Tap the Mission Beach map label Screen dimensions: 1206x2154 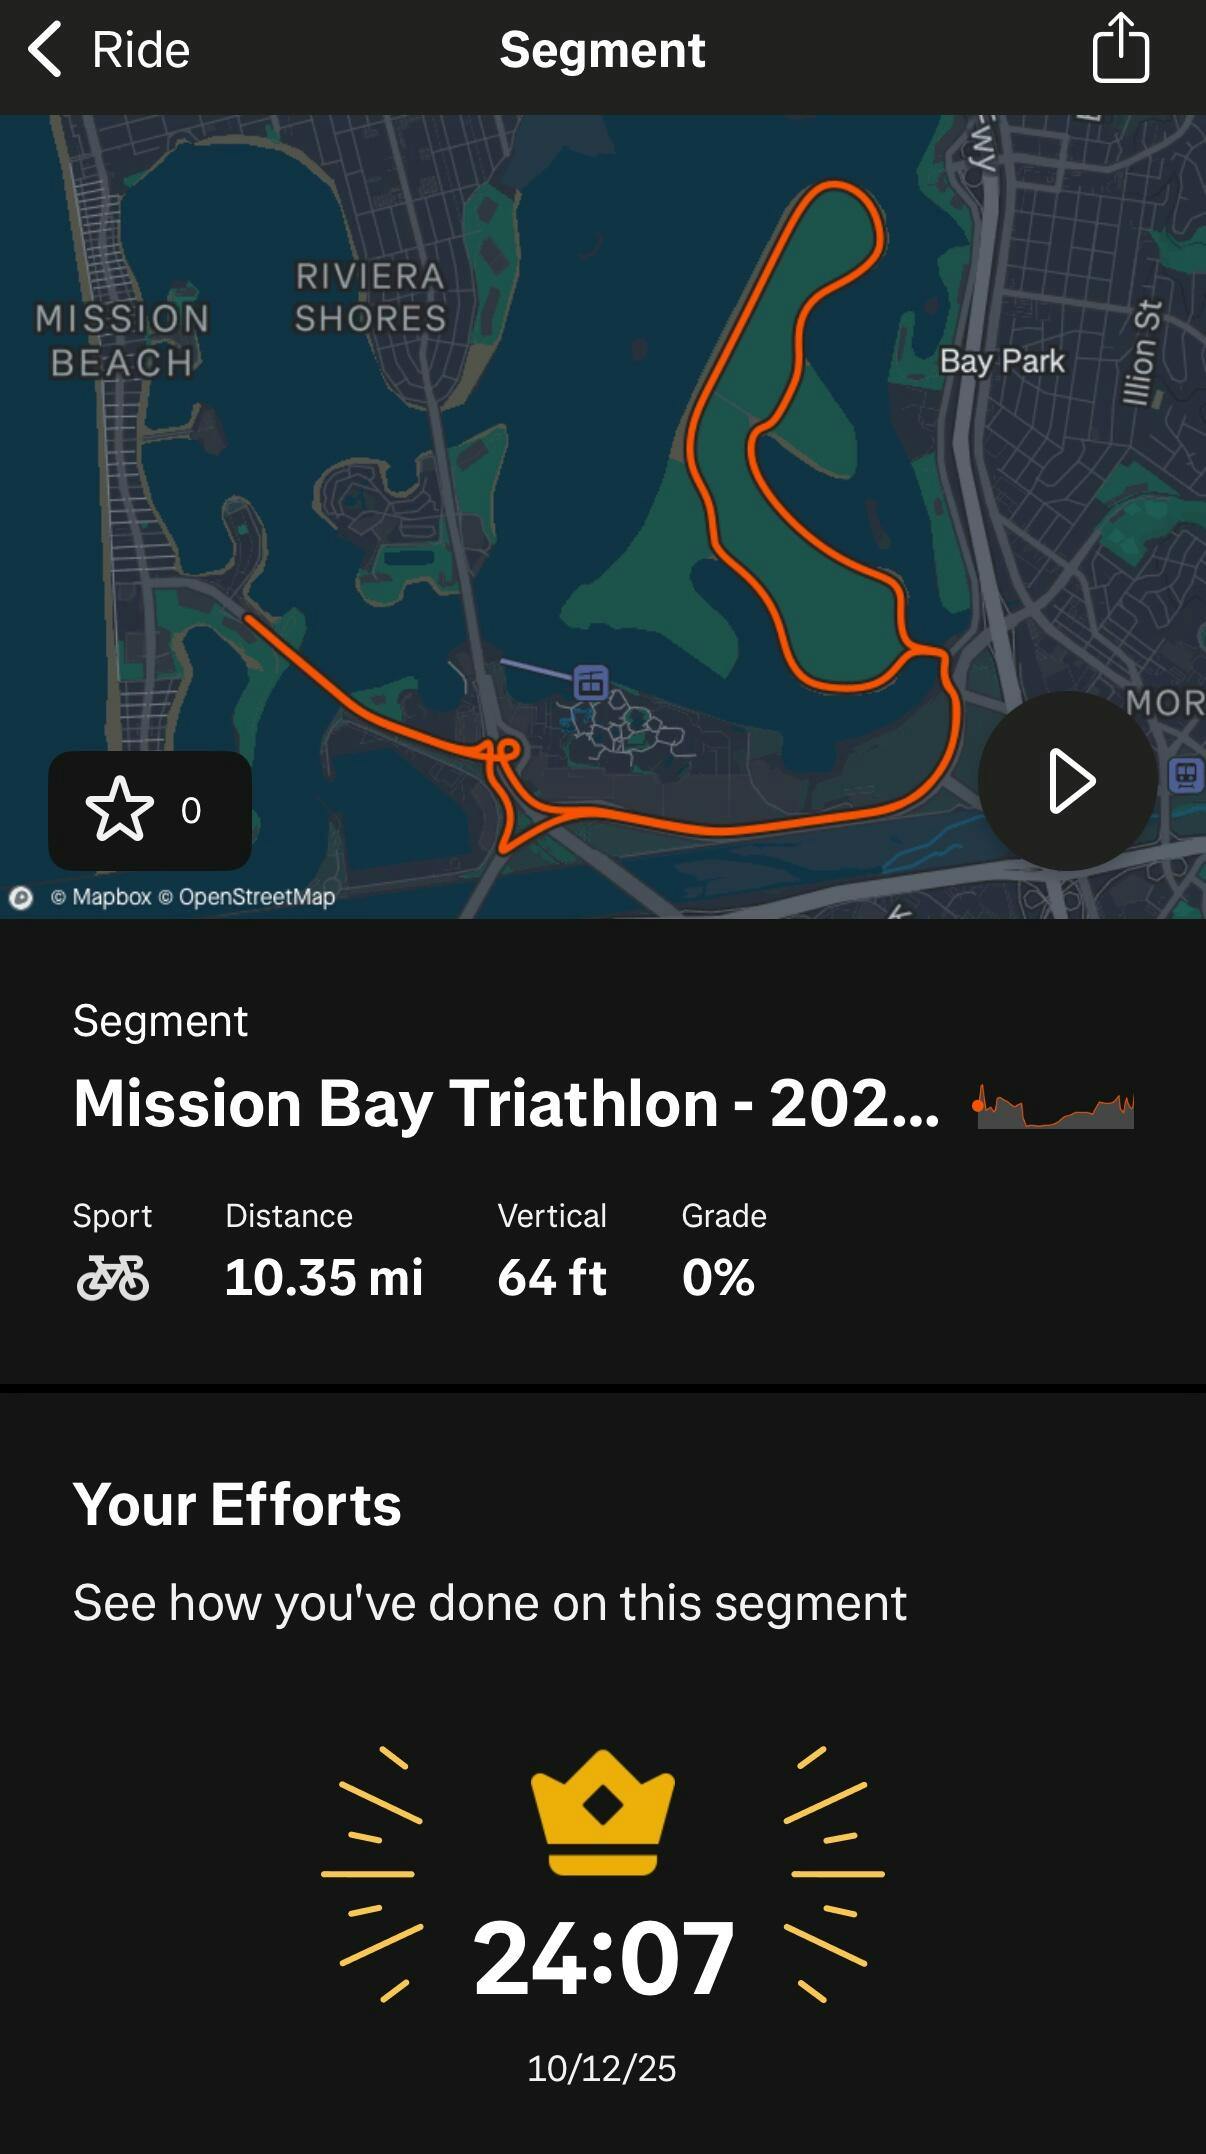click(x=122, y=340)
